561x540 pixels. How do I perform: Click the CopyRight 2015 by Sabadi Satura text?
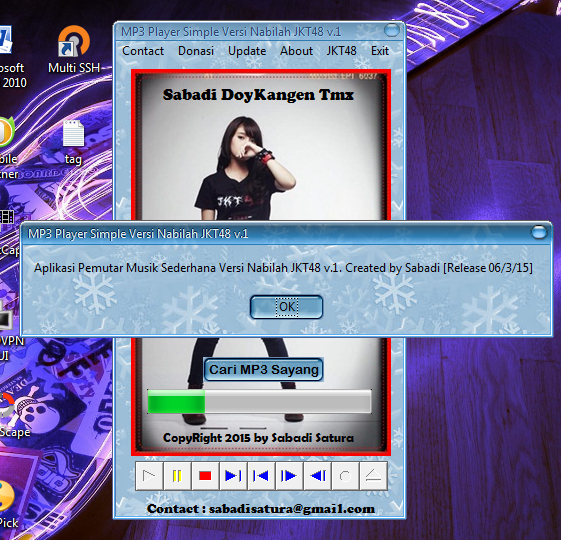tap(258, 438)
